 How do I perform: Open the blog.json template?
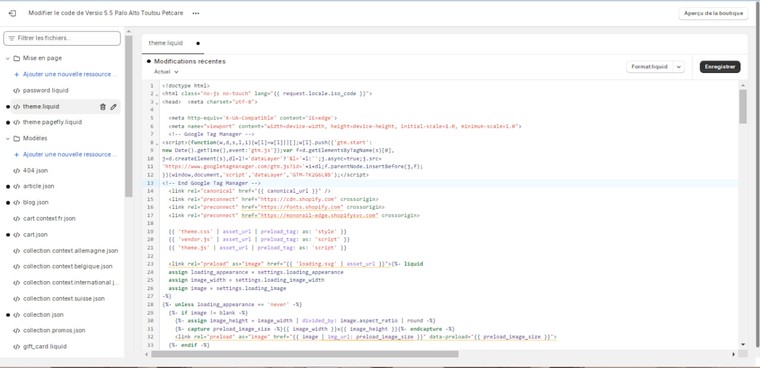point(36,203)
